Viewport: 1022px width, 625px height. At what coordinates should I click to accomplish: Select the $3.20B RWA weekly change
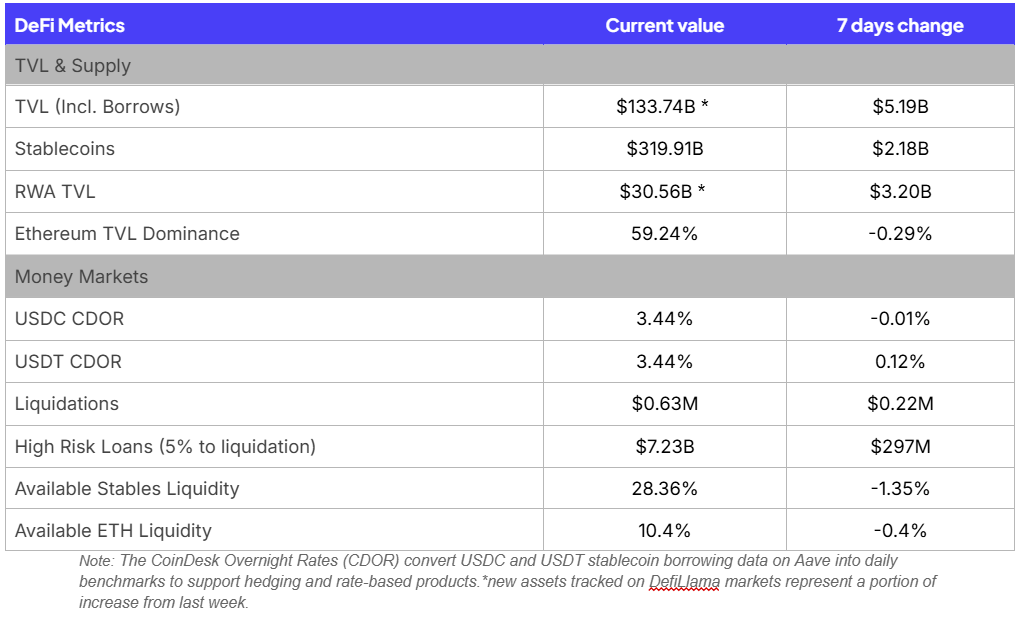pyautogui.click(x=900, y=192)
